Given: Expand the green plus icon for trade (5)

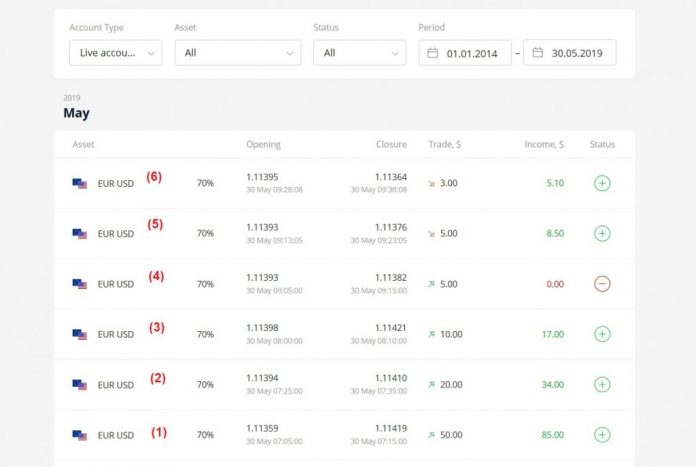Looking at the screenshot, I should 602,233.
